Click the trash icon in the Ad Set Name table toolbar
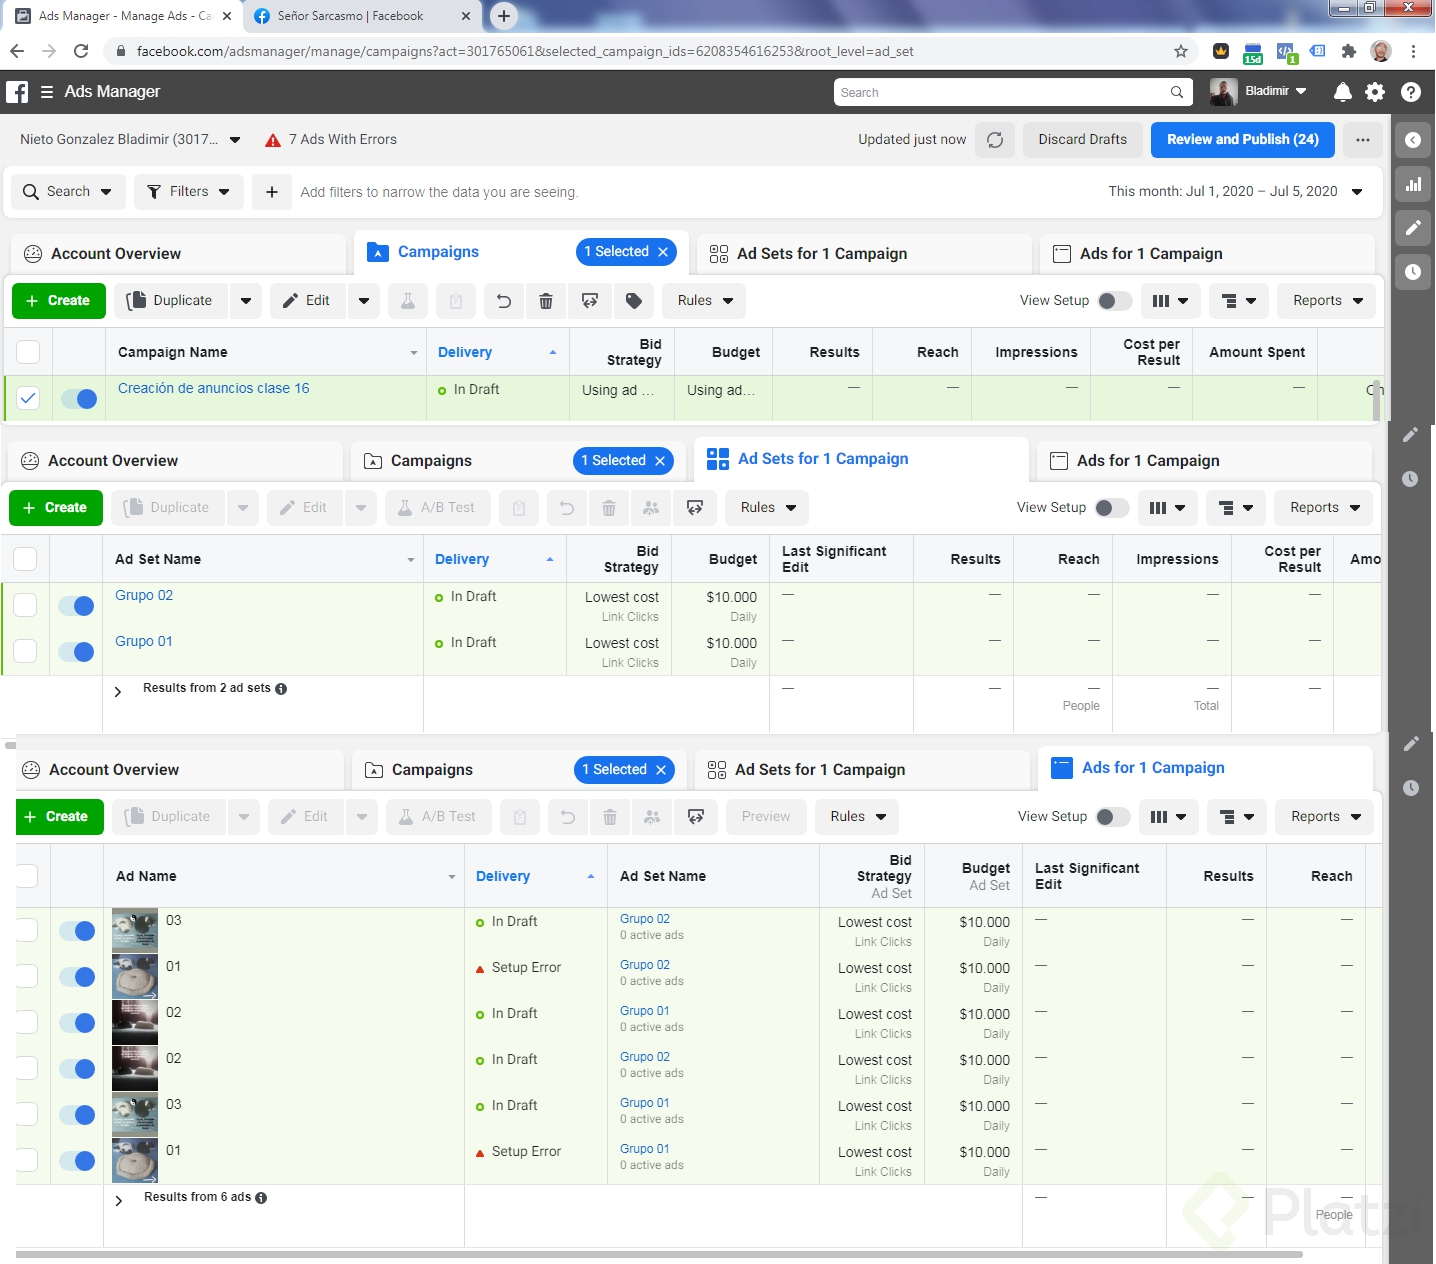This screenshot has height=1264, width=1436. (x=609, y=508)
